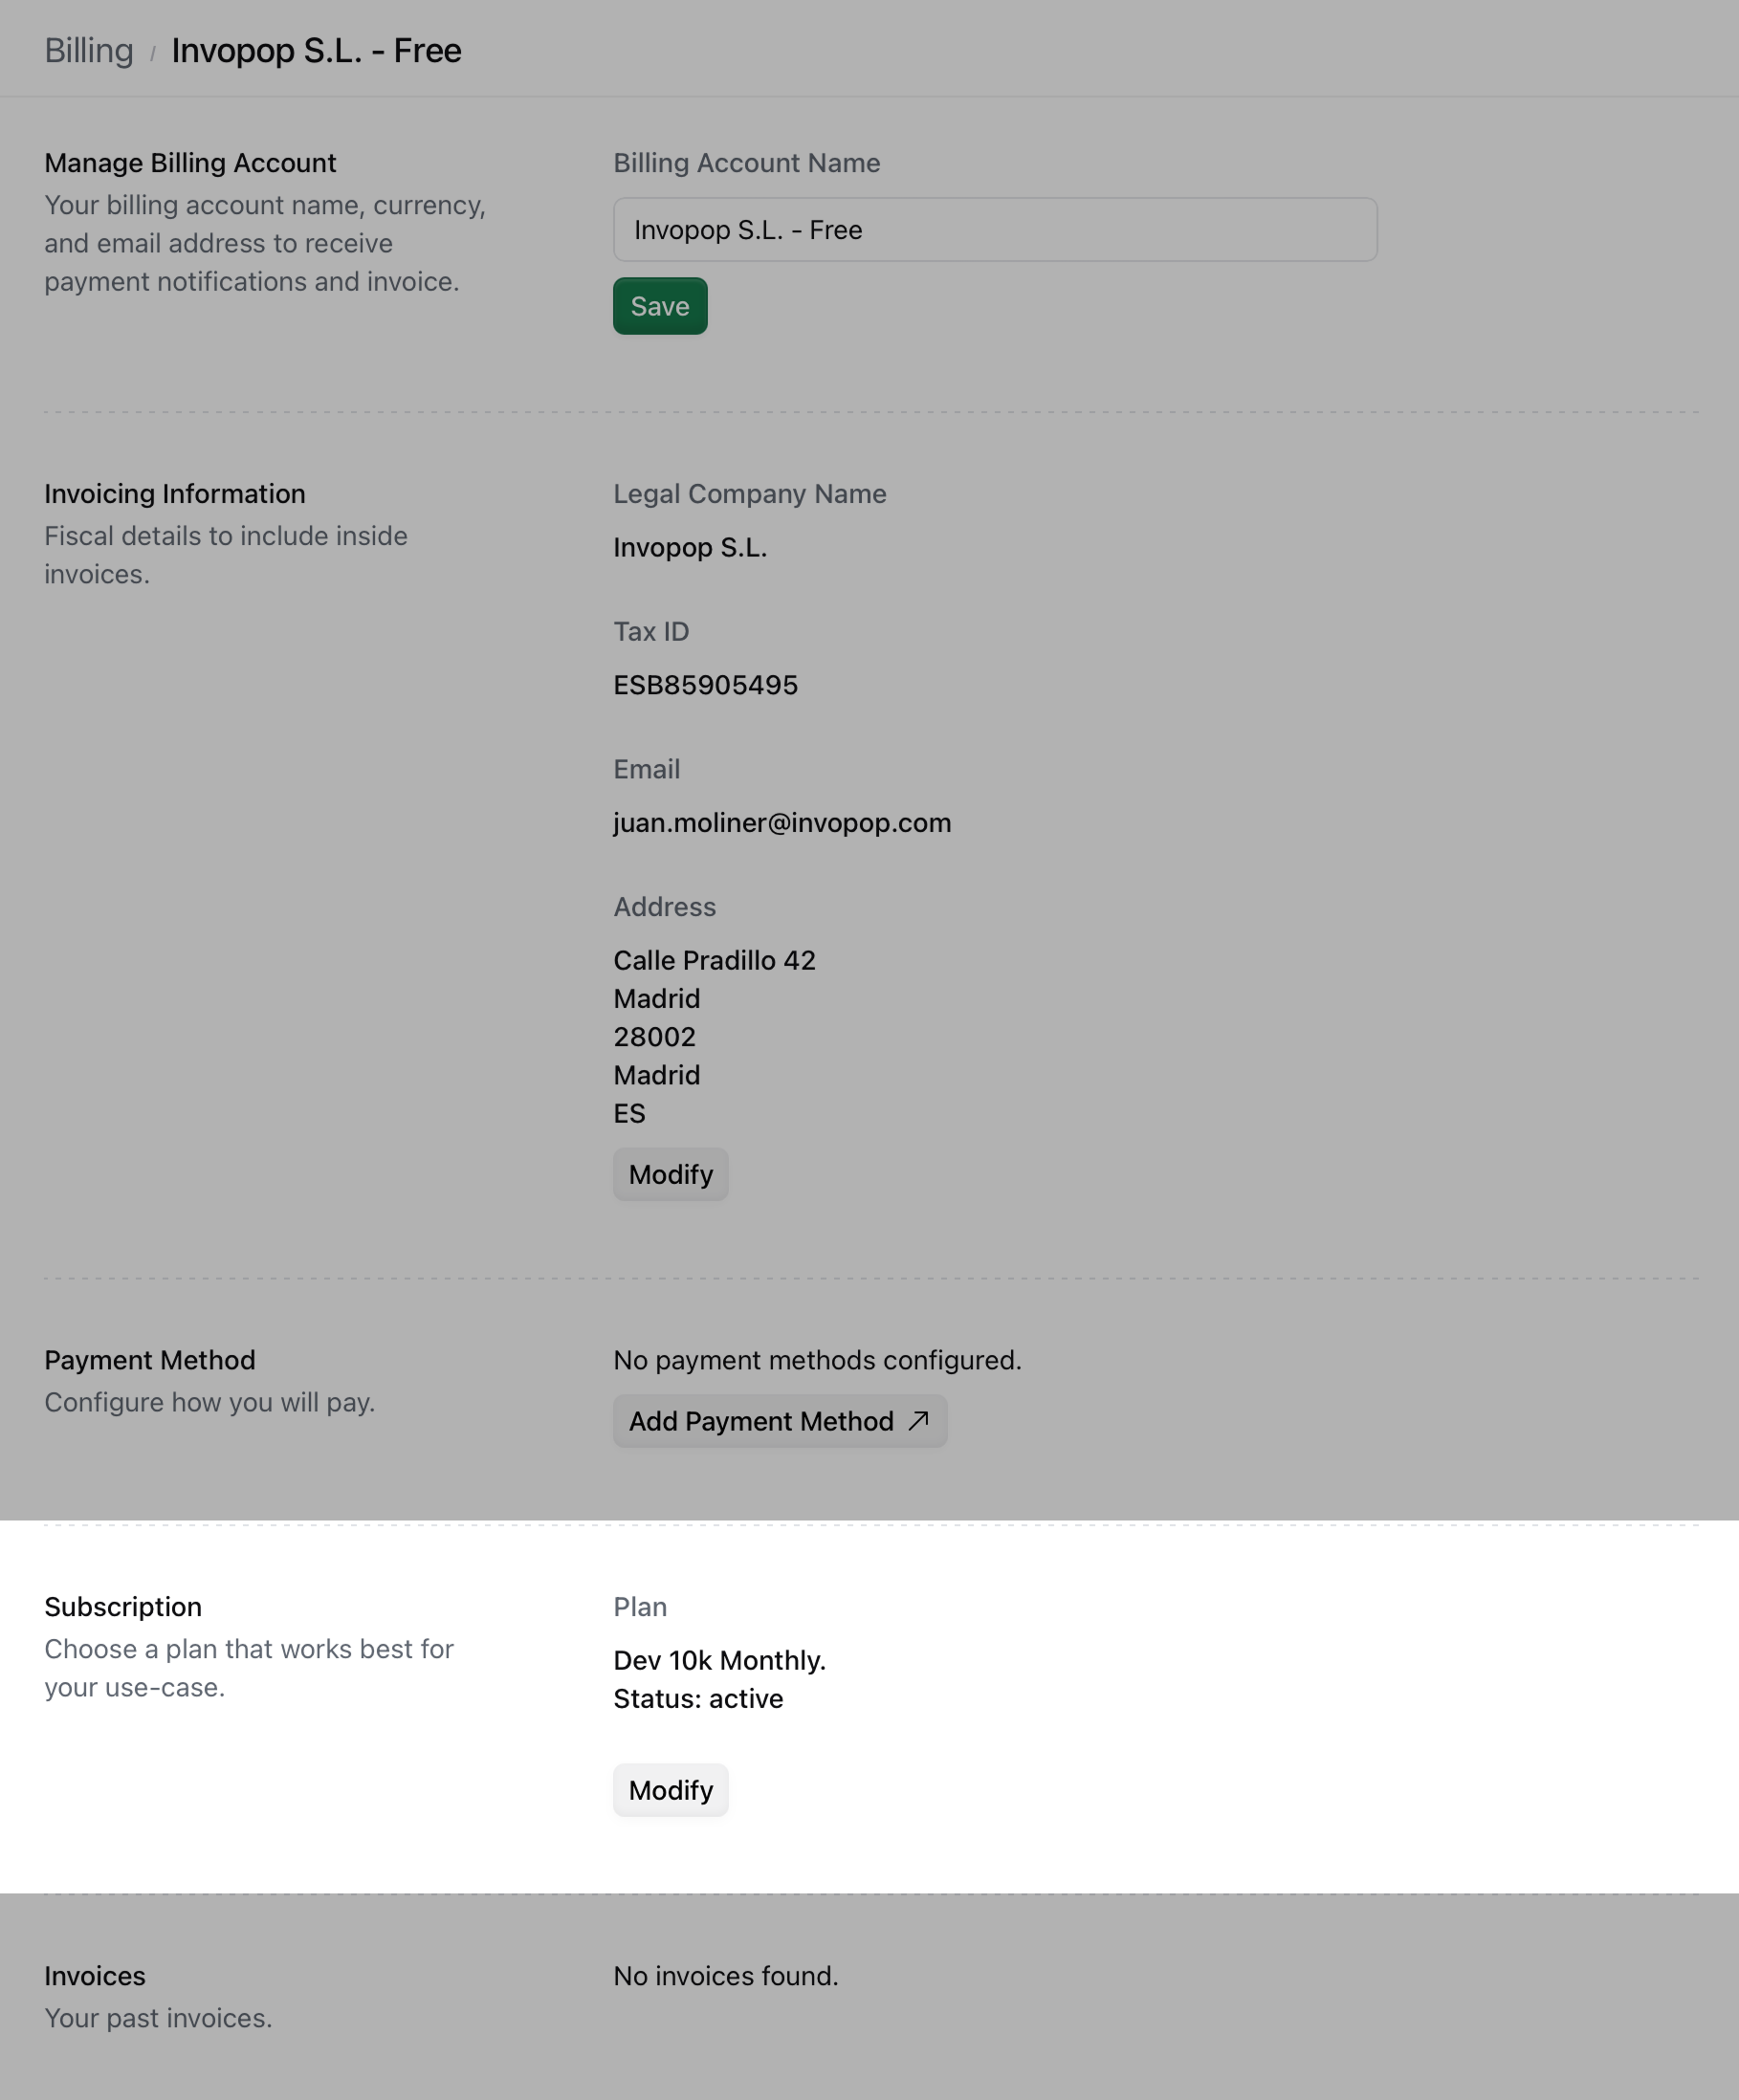1739x2100 pixels.
Task: Open the Billing breadcrumb link
Action: 88,51
